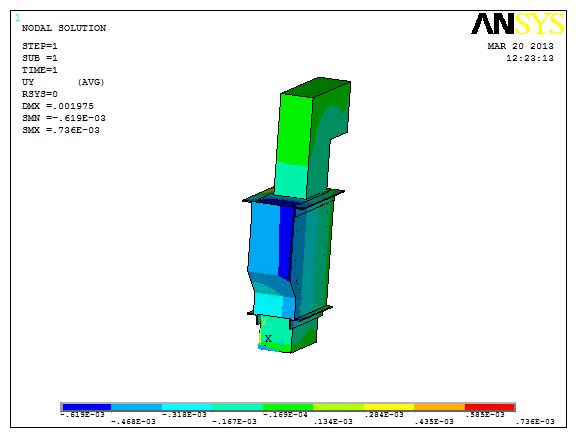Click the yellow legend color swatch
584x438 pixels.
pyautogui.click(x=389, y=407)
